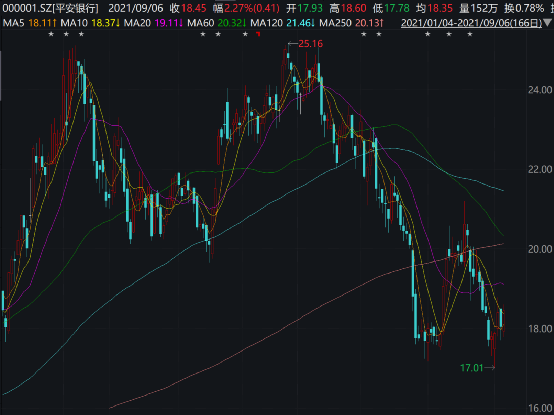Viewport: 554px width, 415px height.
Task: Click the closing price 收18.45
Action: [188, 8]
